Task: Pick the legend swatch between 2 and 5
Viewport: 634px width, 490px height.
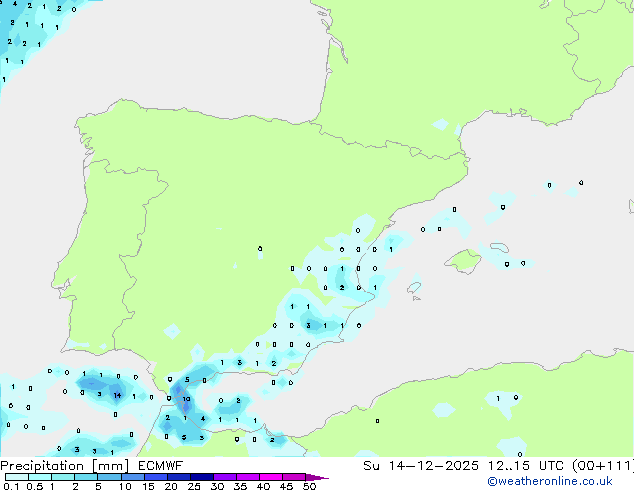Action: (x=86, y=477)
